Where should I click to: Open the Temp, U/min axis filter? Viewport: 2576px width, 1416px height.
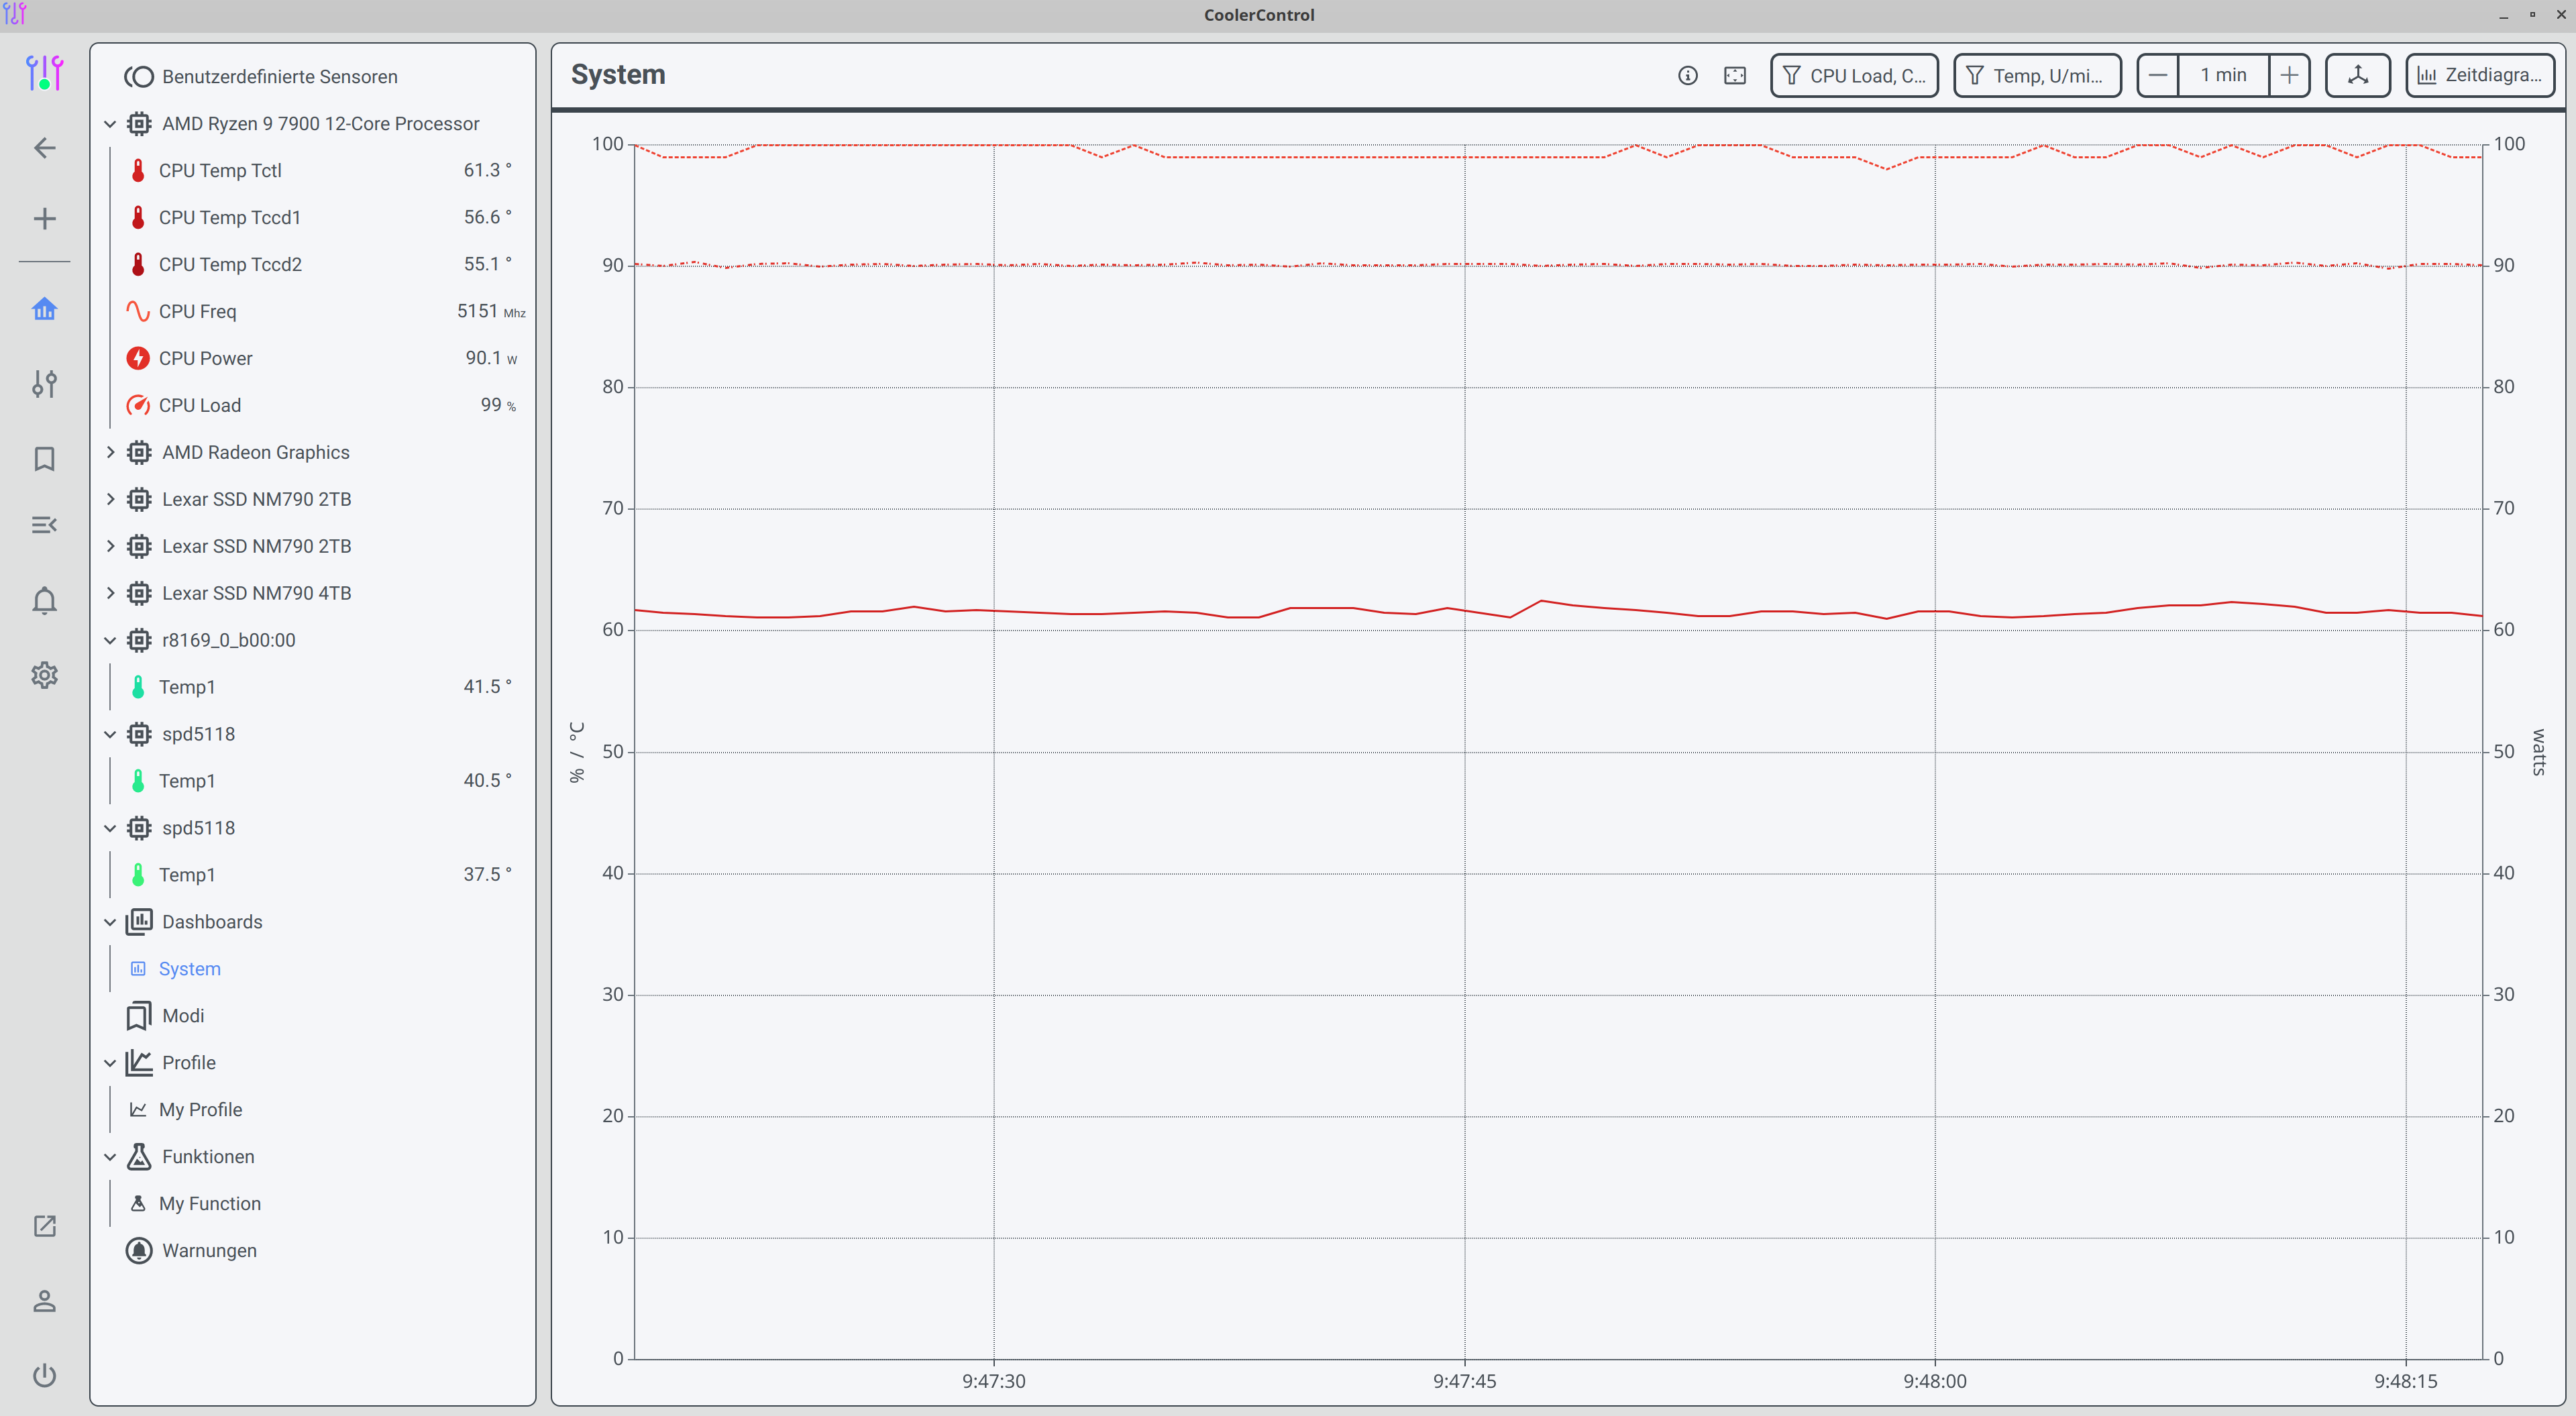2036,75
